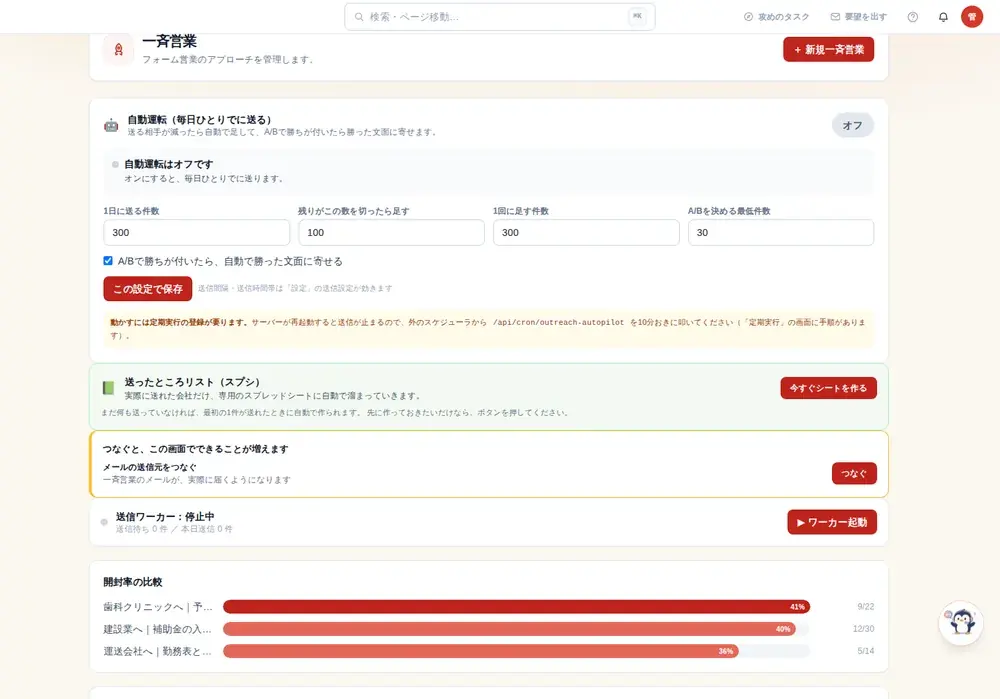Click the 開封率の比較 heading
Viewport: 1000px width, 699px height.
tap(133, 582)
